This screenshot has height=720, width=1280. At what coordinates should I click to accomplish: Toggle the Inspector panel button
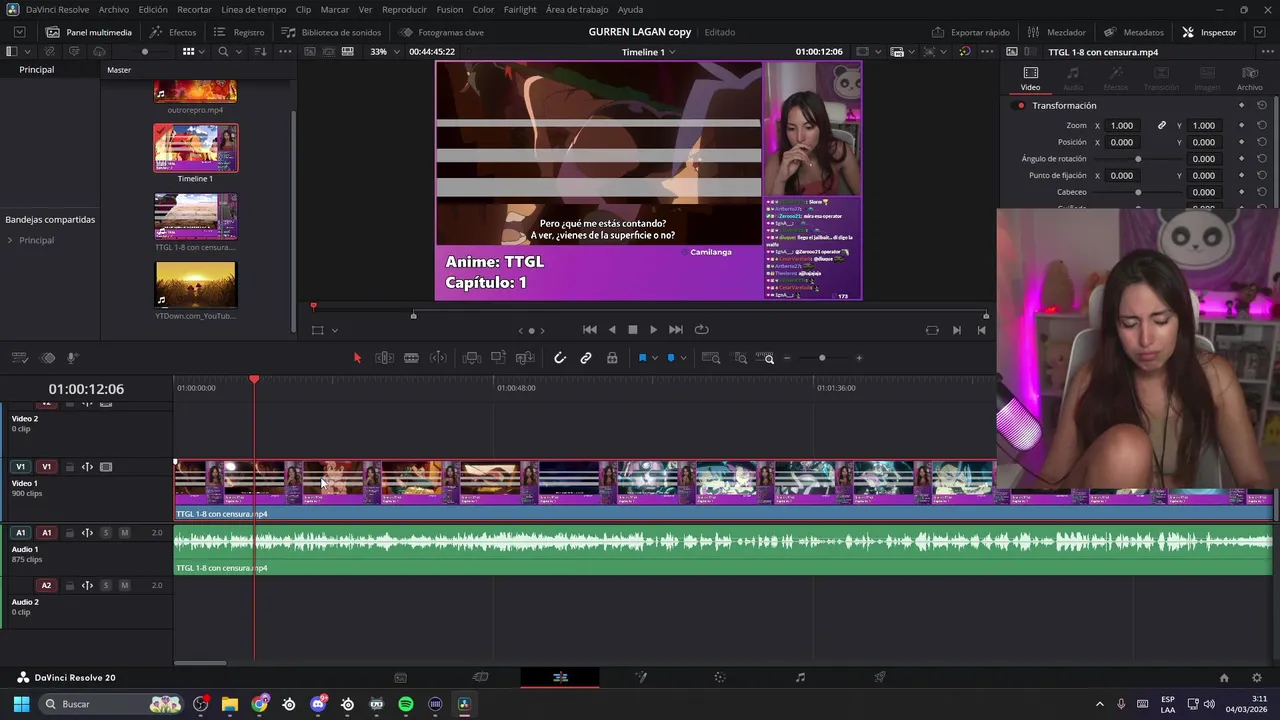1209,32
